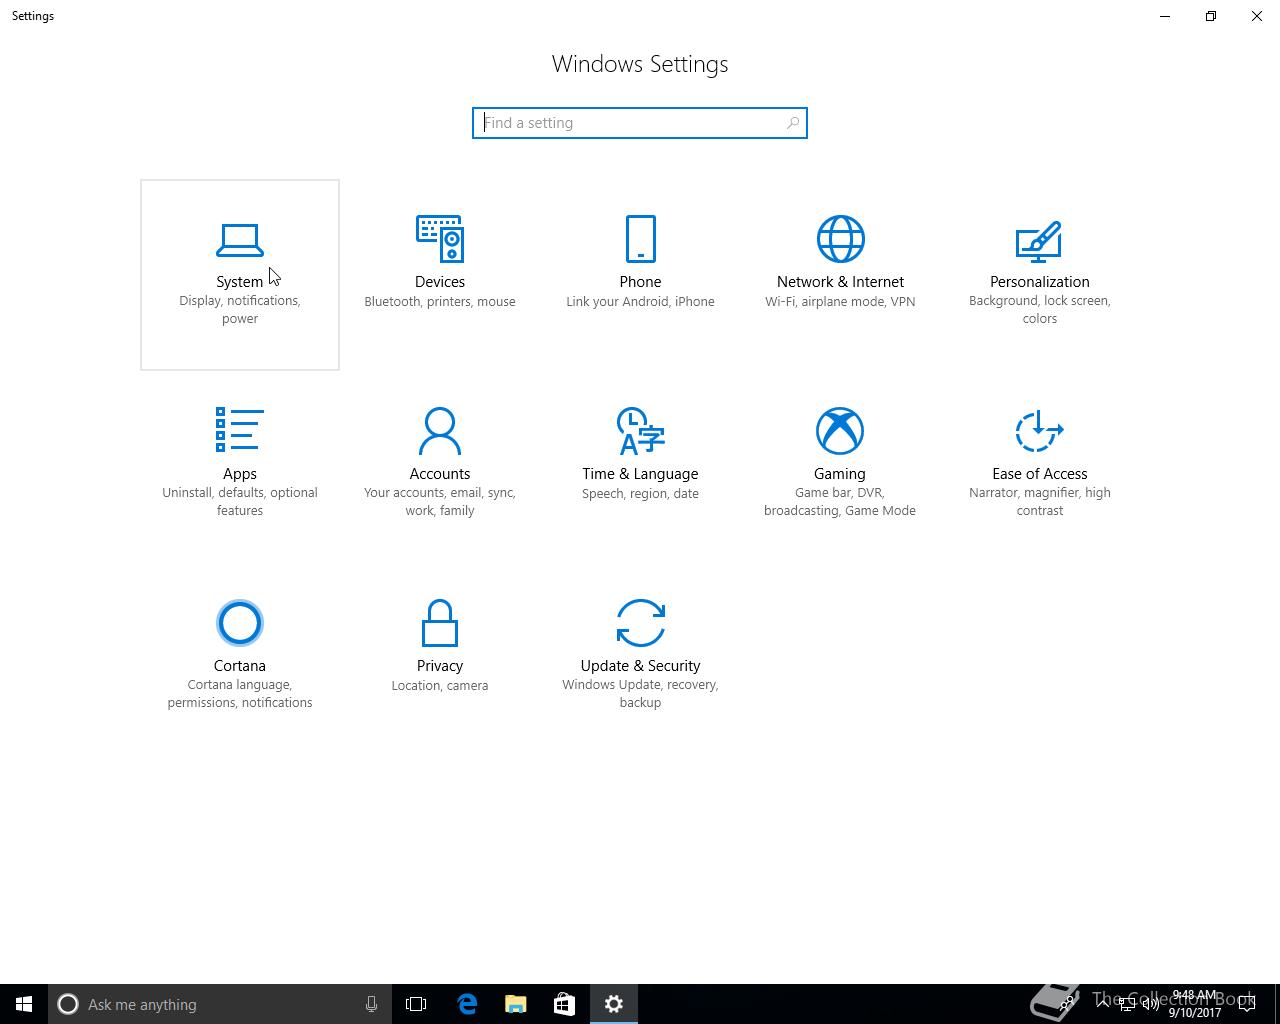Open the Privacy settings category

pyautogui.click(x=440, y=659)
